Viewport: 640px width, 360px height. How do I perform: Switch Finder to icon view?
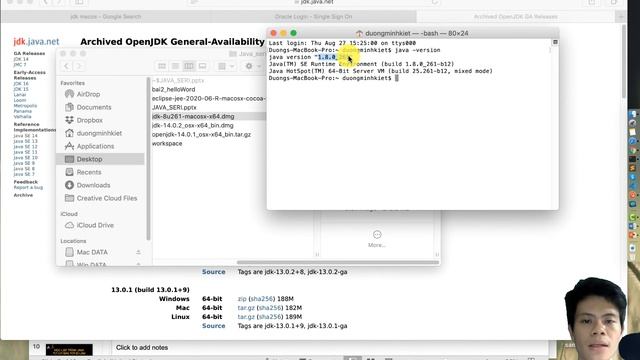(x=162, y=66)
